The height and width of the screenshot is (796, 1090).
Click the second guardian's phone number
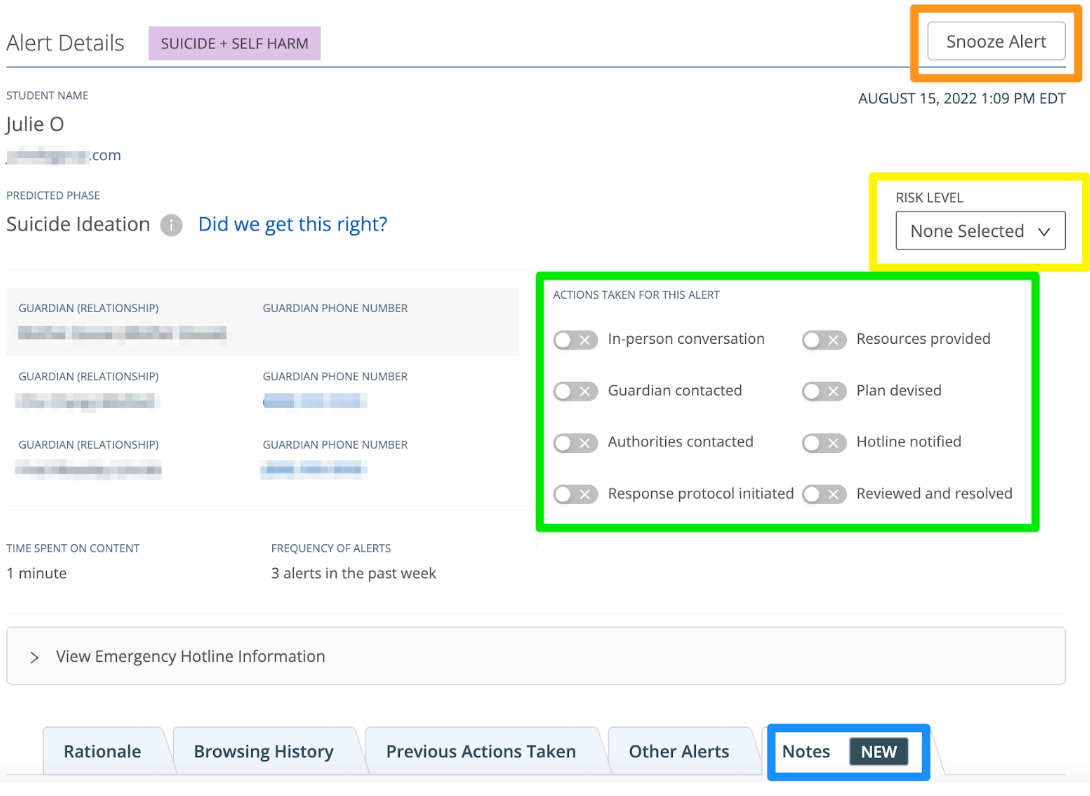[314, 401]
